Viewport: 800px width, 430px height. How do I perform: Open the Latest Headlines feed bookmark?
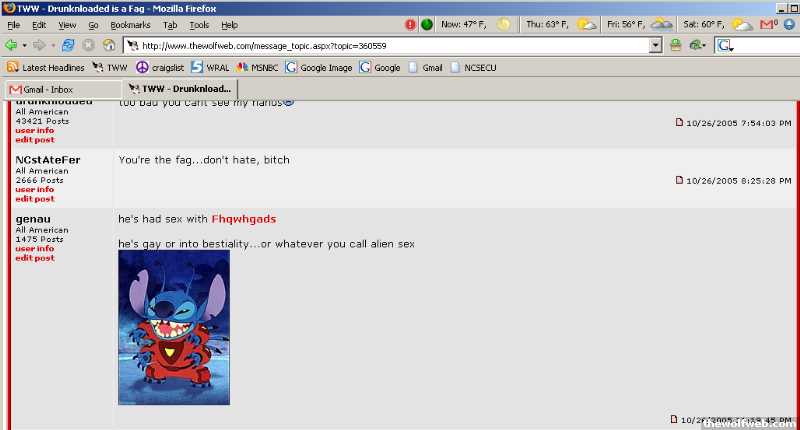point(46,67)
